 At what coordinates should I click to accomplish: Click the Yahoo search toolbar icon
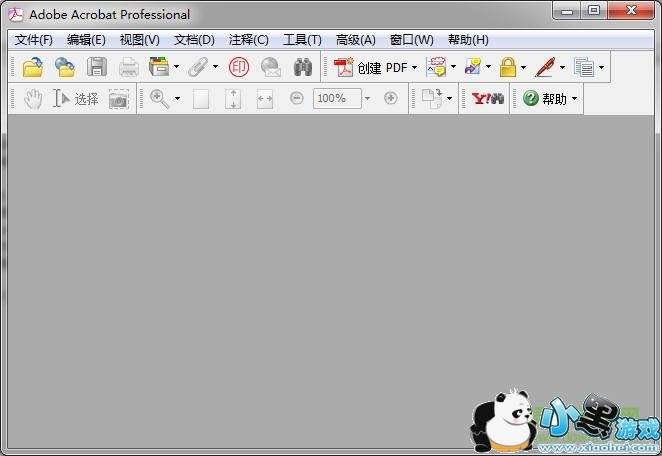pyautogui.click(x=488, y=99)
